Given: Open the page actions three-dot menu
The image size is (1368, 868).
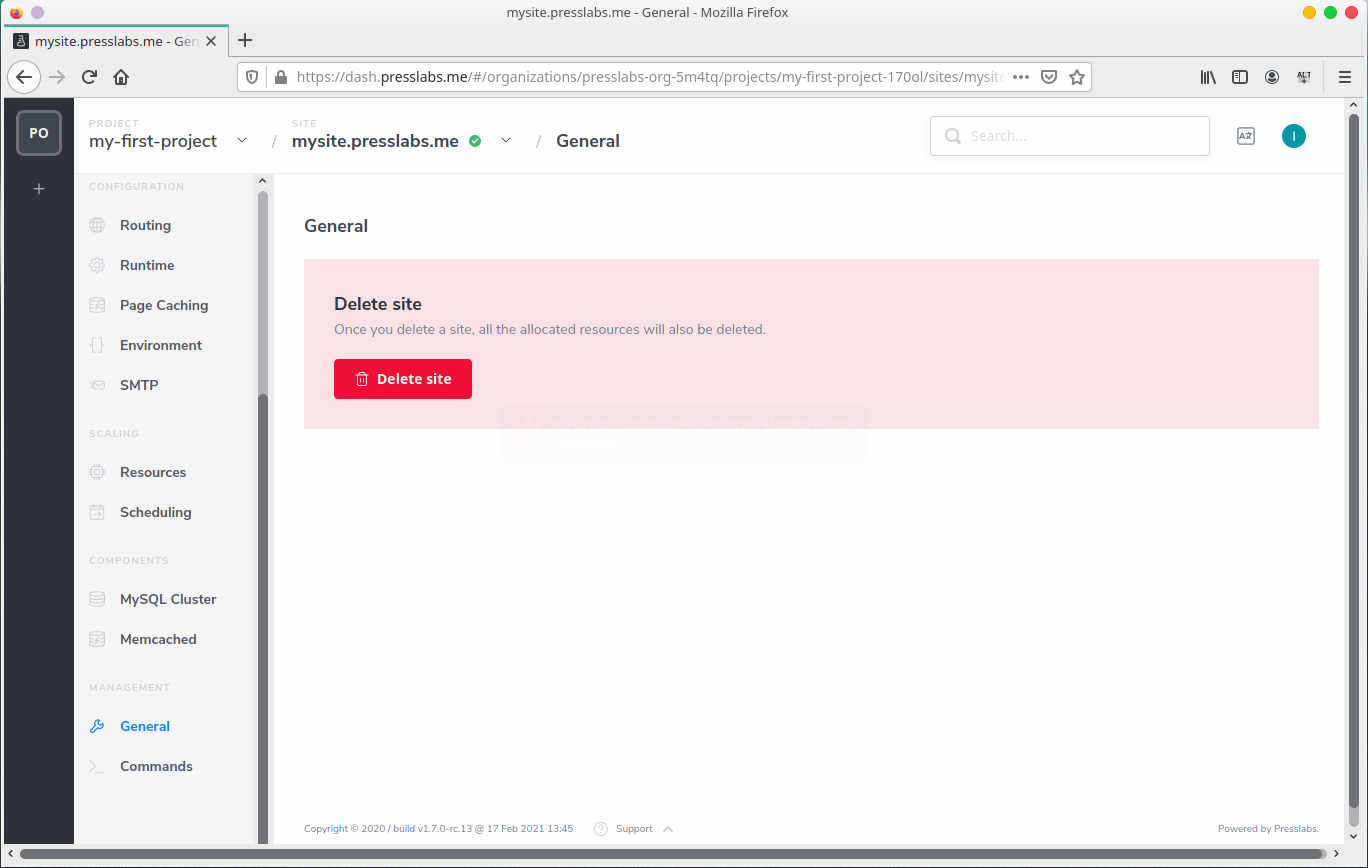Looking at the screenshot, I should point(1021,77).
